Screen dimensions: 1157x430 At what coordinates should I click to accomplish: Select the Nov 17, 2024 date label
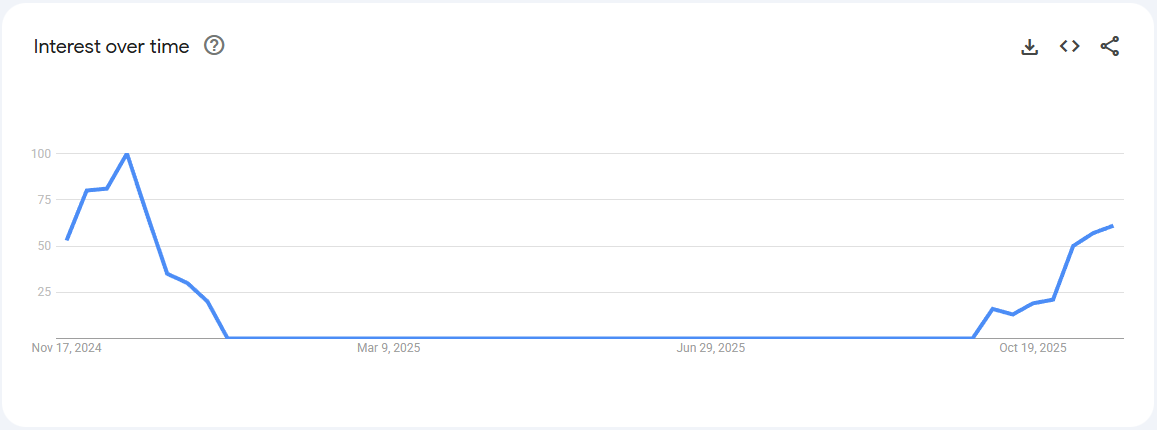tap(67, 349)
